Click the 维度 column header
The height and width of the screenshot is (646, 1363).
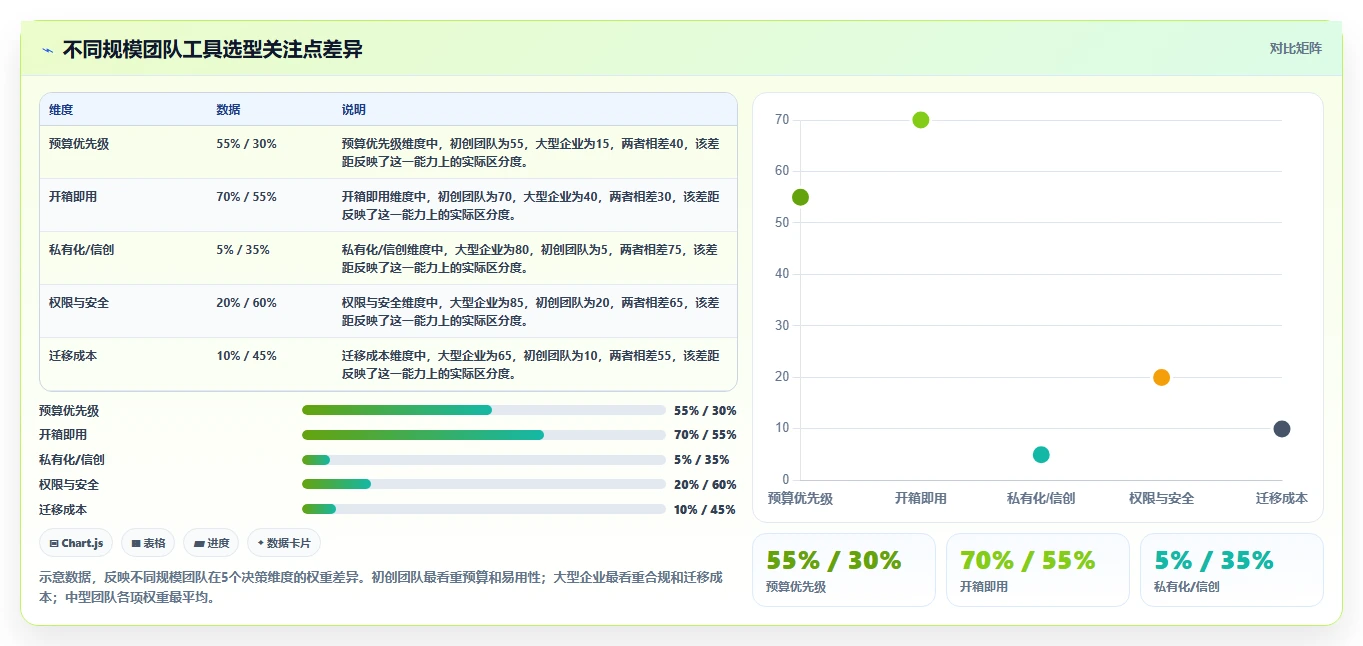(61, 110)
